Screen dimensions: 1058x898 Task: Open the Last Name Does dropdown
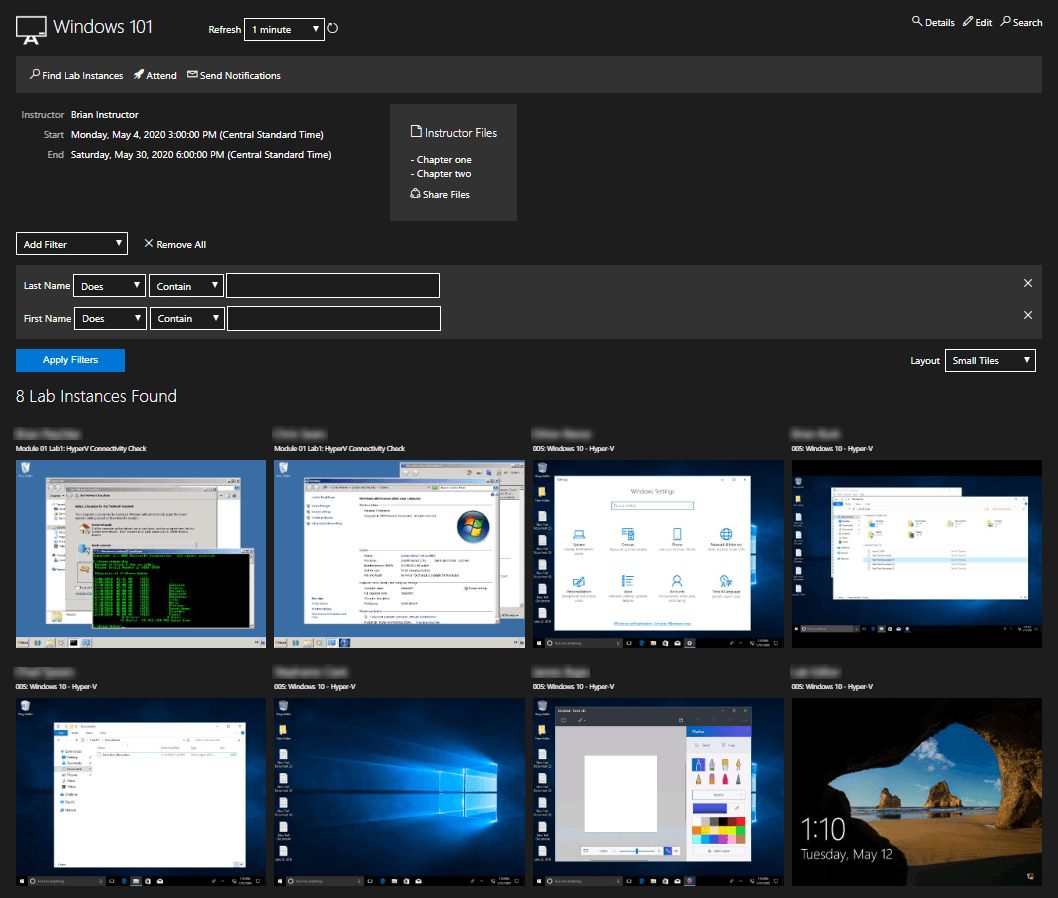coord(110,286)
